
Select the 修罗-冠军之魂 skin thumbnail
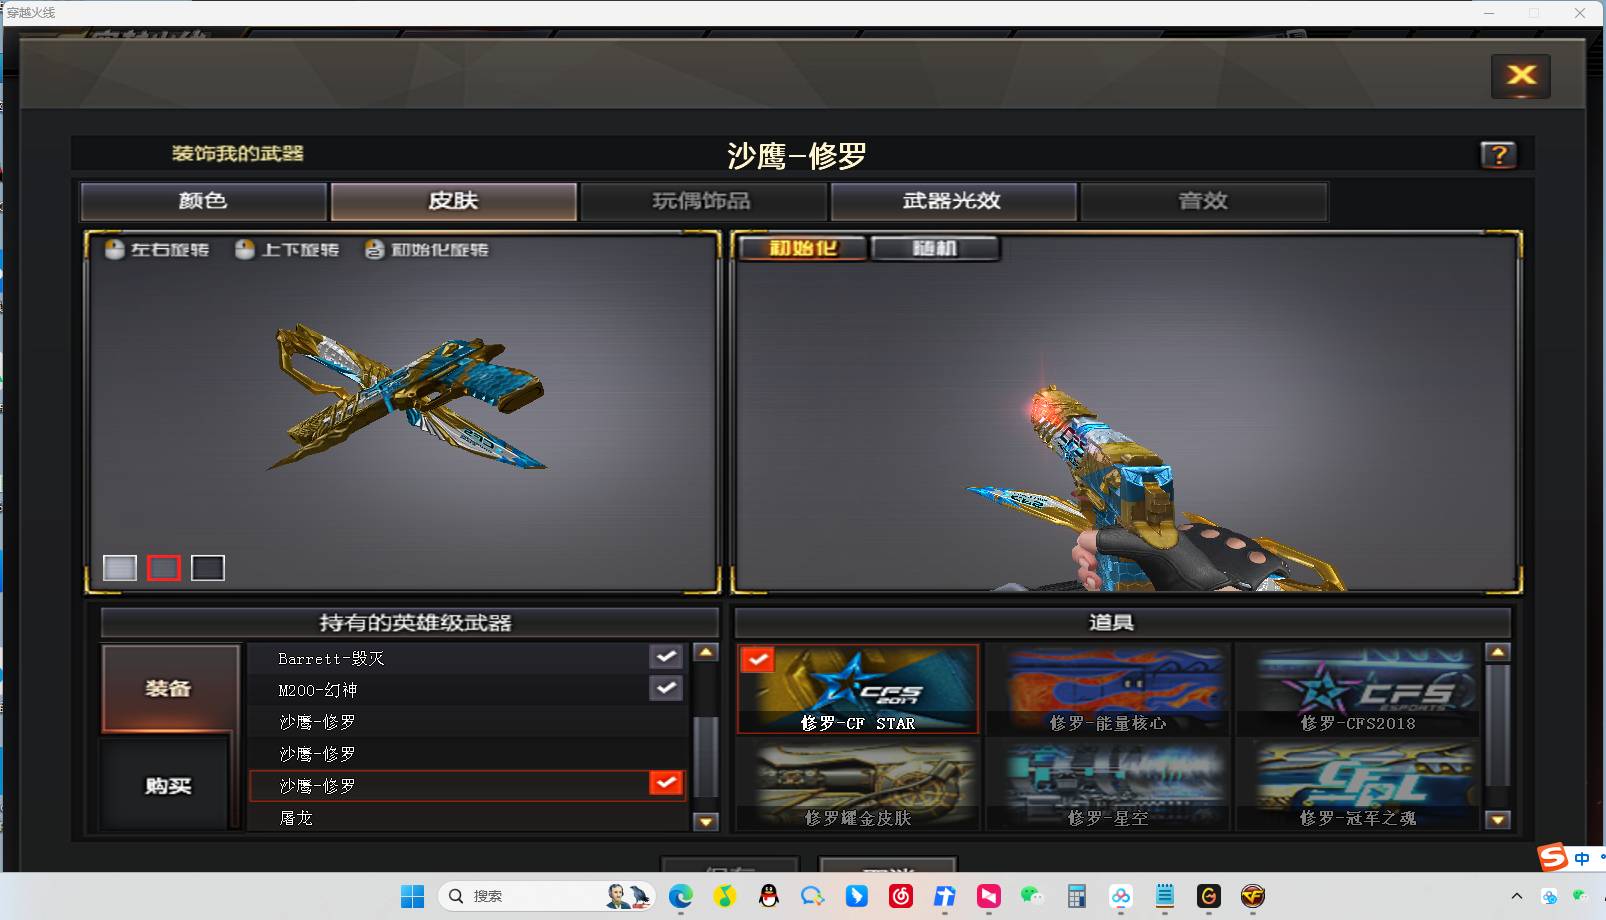pos(1358,785)
